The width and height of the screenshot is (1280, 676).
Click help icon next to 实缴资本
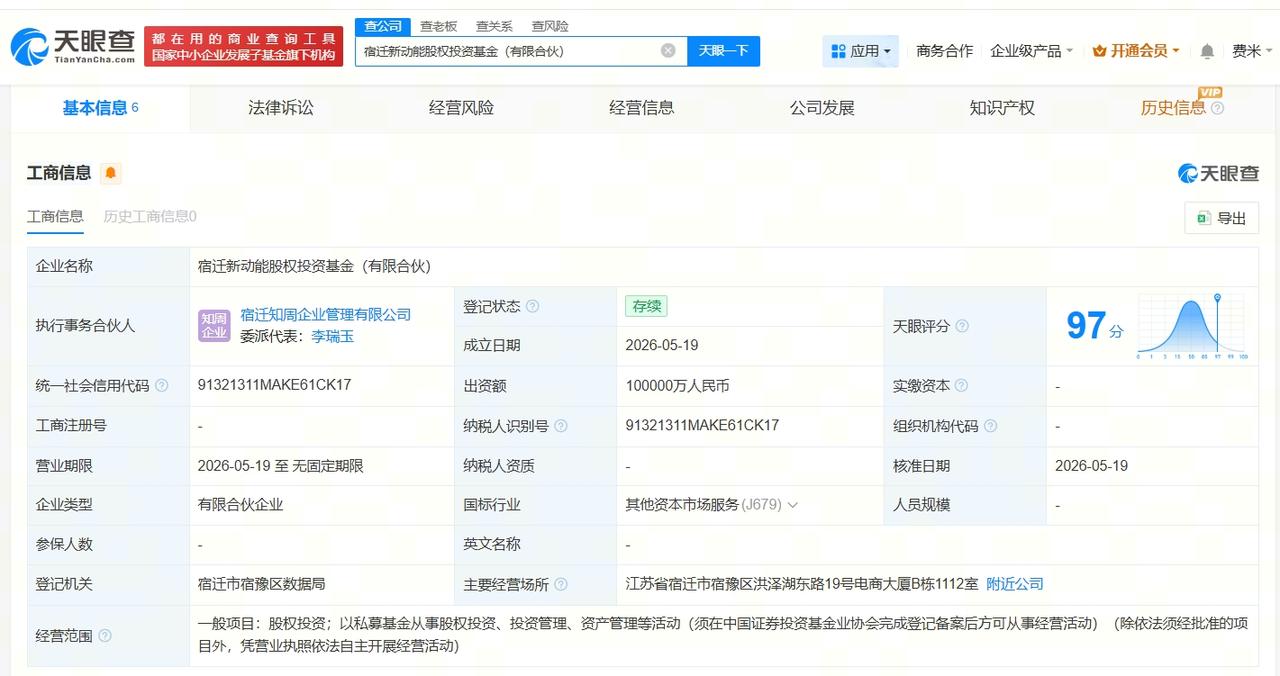tap(962, 386)
